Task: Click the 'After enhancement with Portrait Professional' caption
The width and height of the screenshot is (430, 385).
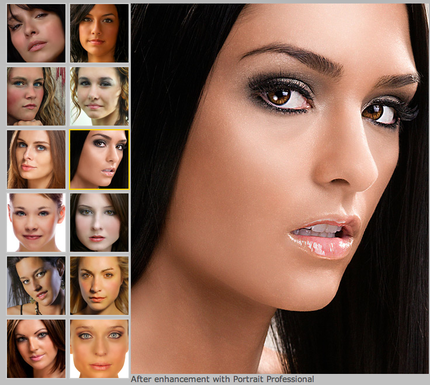Action: point(222,379)
